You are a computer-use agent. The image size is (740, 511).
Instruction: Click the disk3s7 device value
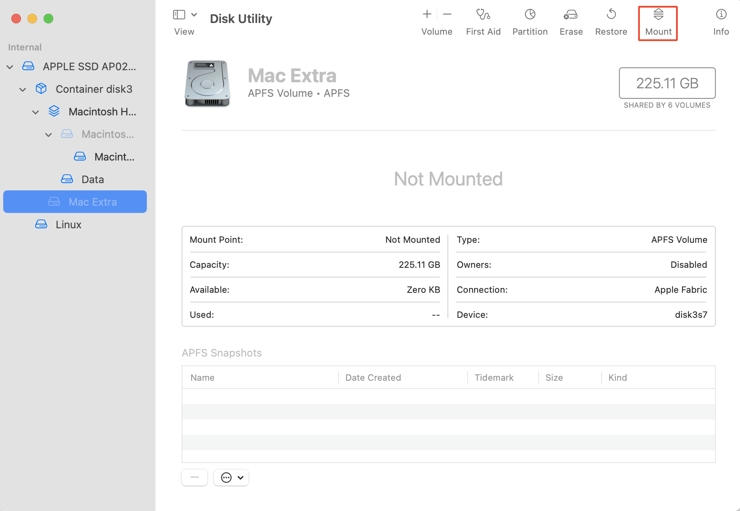click(691, 315)
